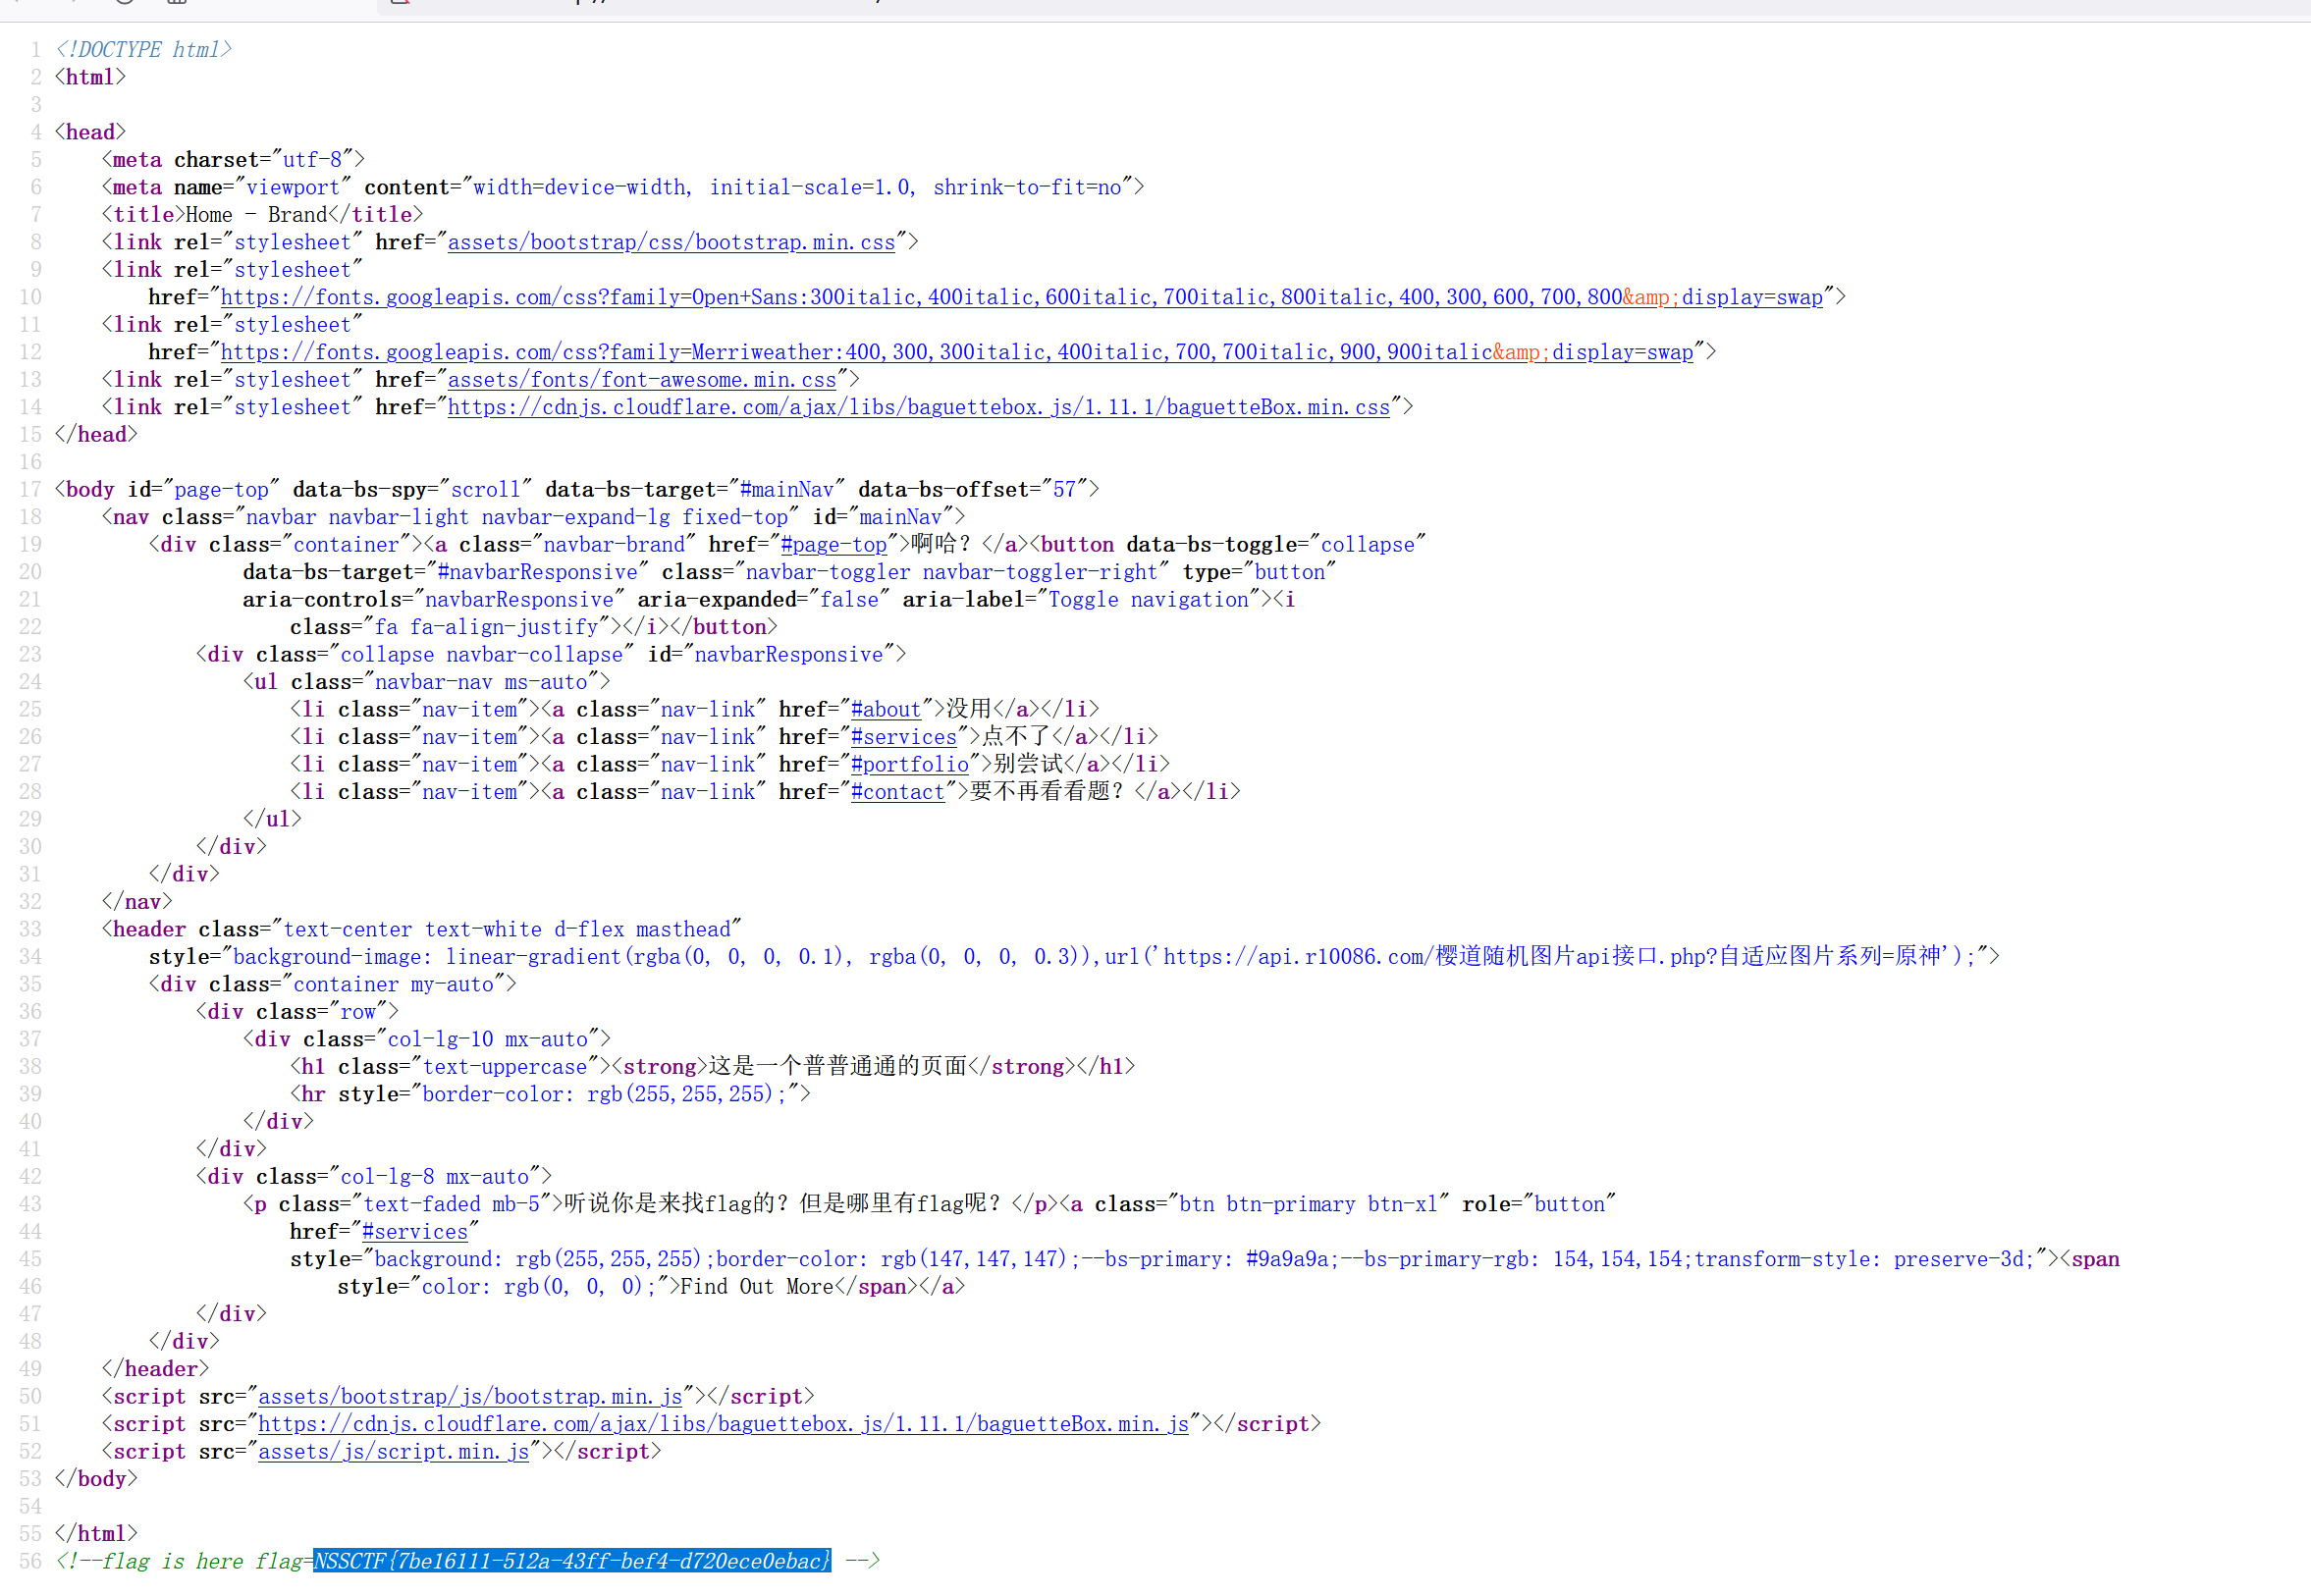Screen dimensions: 2311x1596
Task: Click the 'Home - Brand' title text
Action: click(256, 215)
